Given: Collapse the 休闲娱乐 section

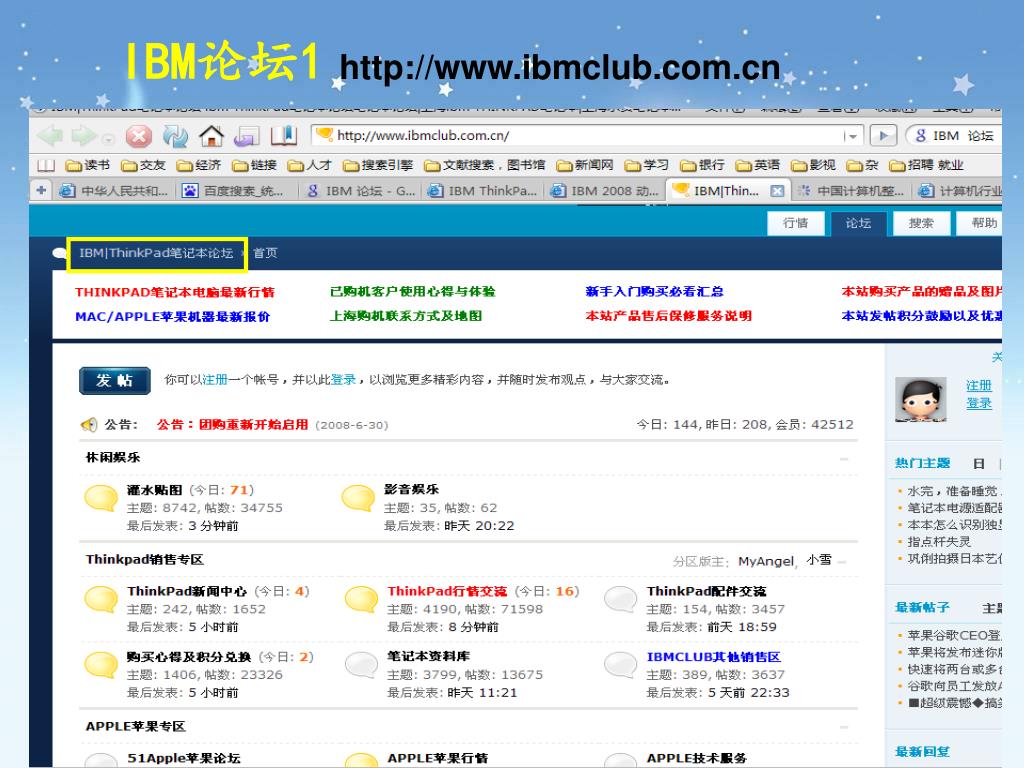Looking at the screenshot, I should pyautogui.click(x=844, y=459).
